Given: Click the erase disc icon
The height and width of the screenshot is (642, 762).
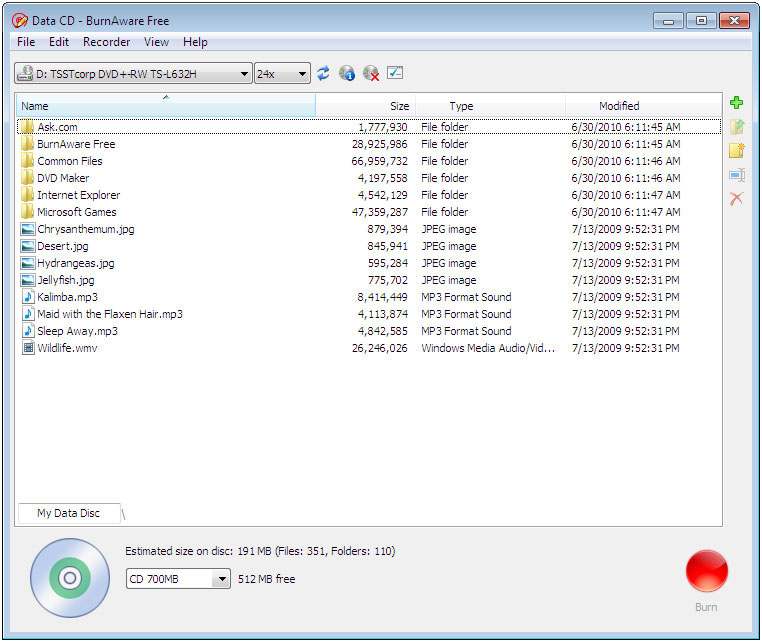Looking at the screenshot, I should coord(371,73).
